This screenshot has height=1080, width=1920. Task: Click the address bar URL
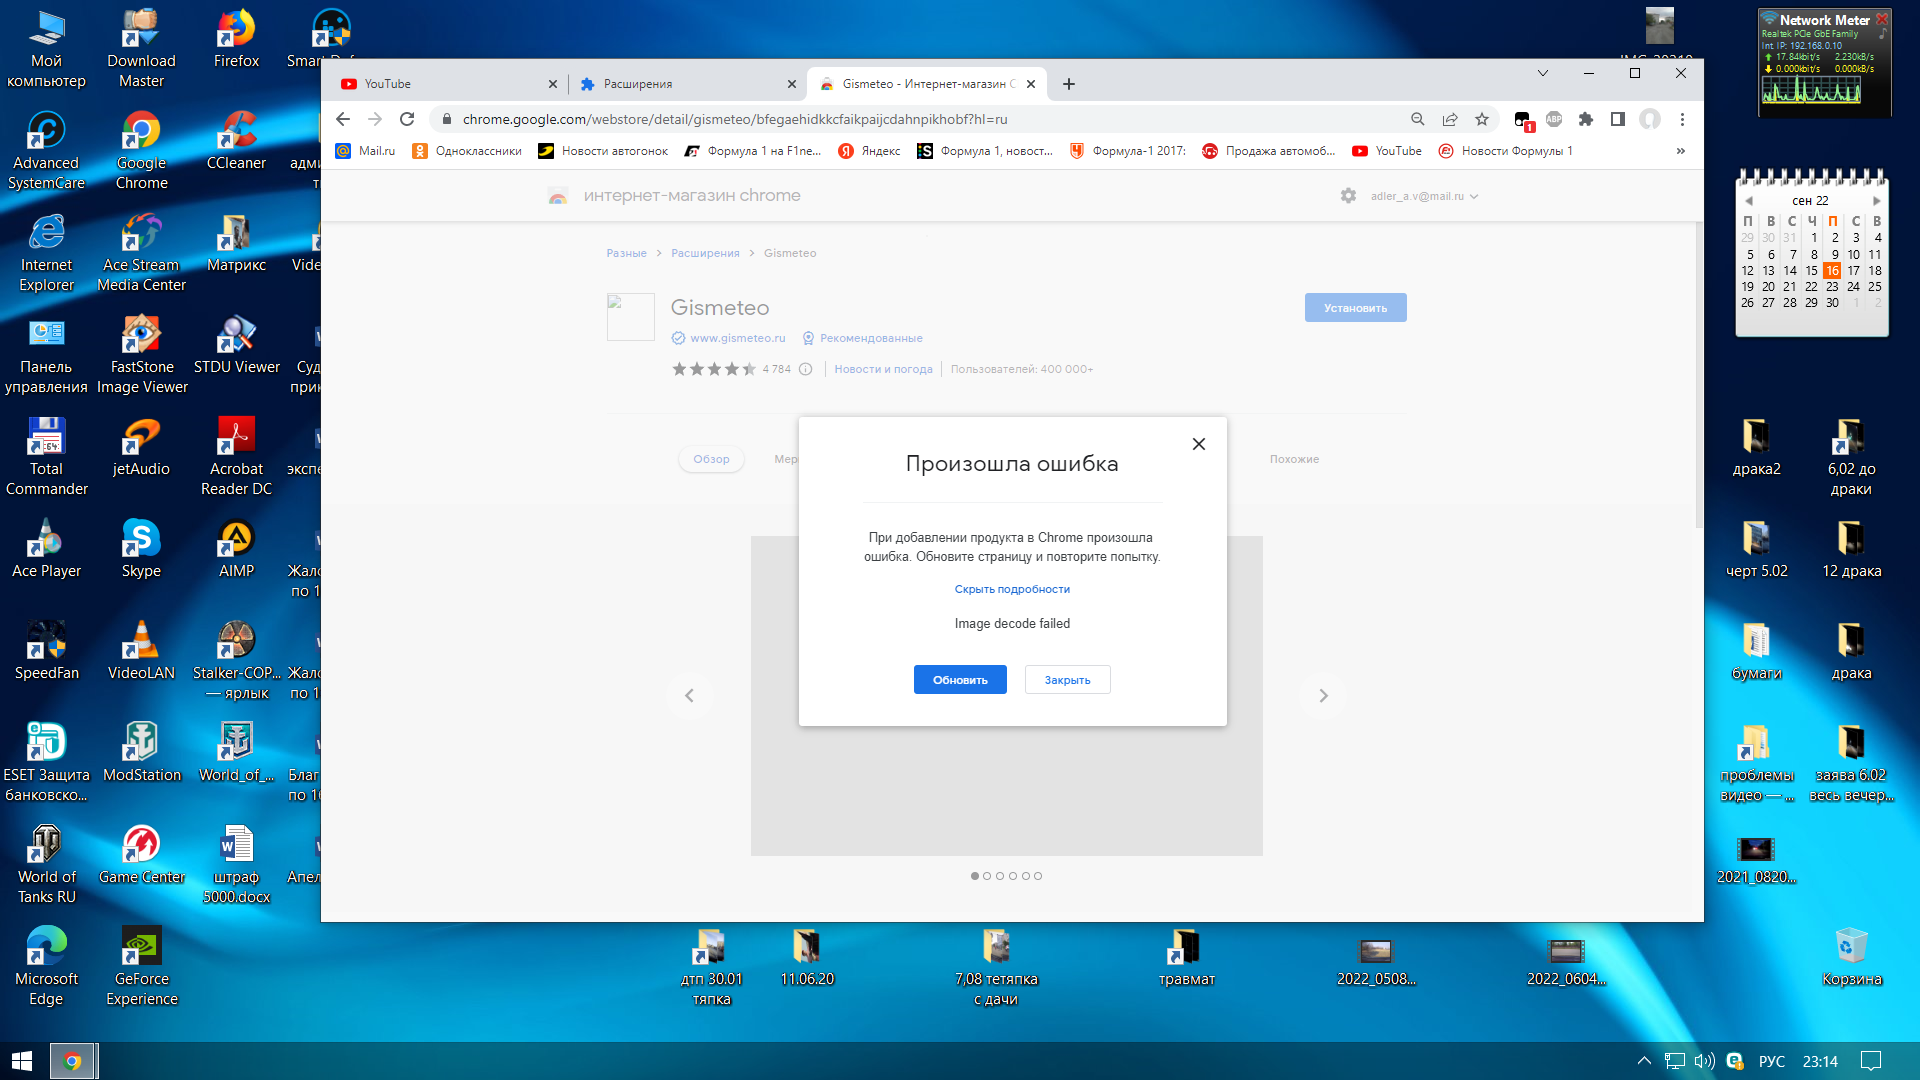click(735, 119)
